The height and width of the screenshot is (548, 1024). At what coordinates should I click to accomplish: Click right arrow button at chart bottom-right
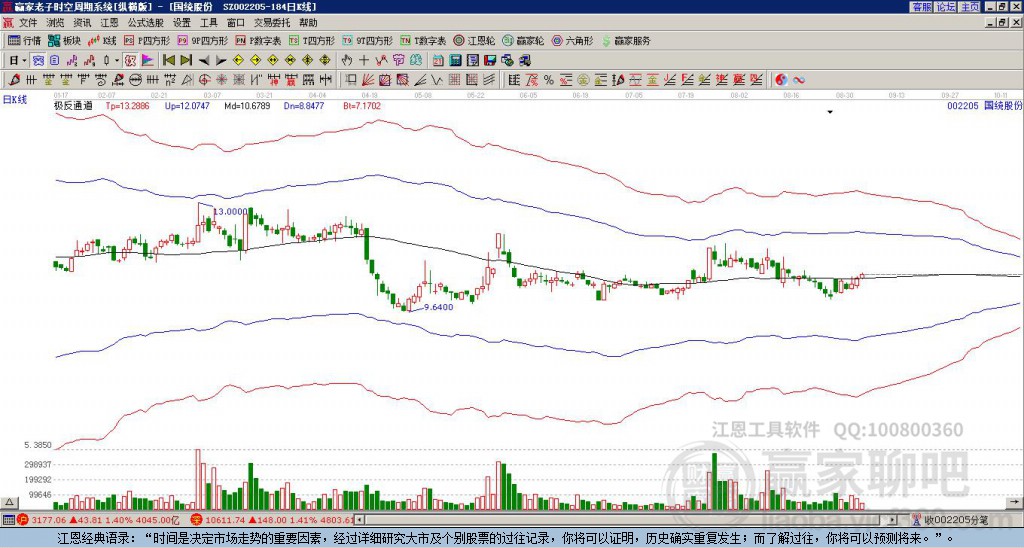pyautogui.click(x=1015, y=502)
